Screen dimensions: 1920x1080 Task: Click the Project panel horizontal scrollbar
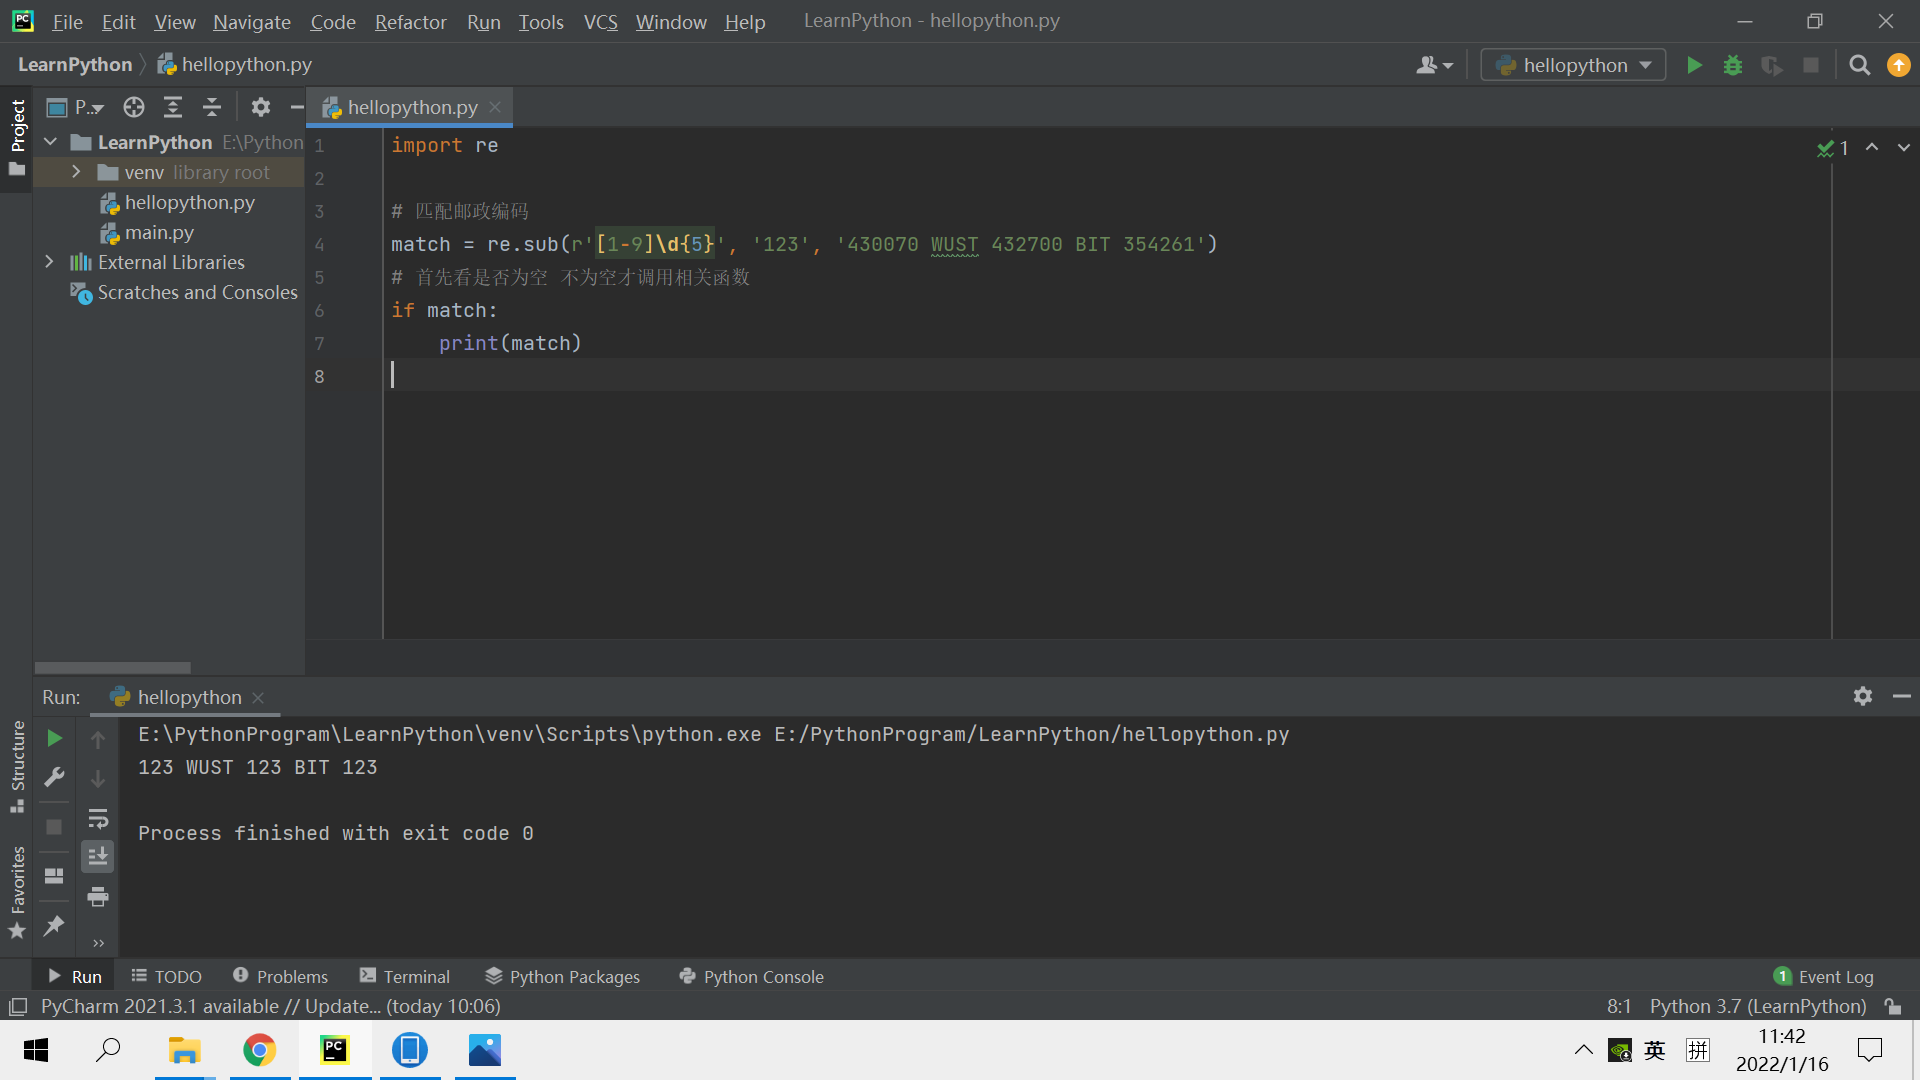(x=112, y=667)
